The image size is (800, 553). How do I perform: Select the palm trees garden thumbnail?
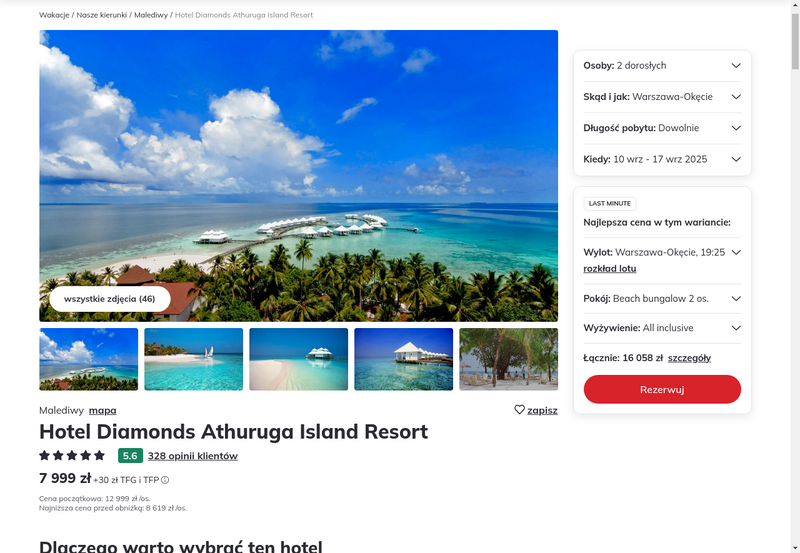(x=509, y=359)
